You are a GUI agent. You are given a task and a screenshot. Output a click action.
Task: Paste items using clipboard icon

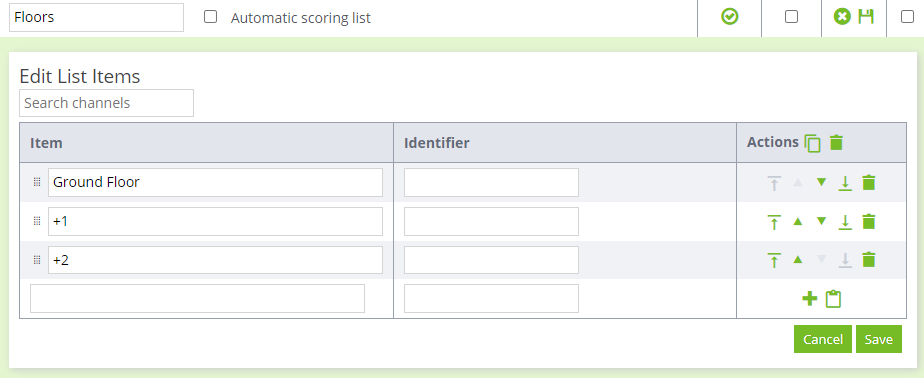pyautogui.click(x=833, y=298)
